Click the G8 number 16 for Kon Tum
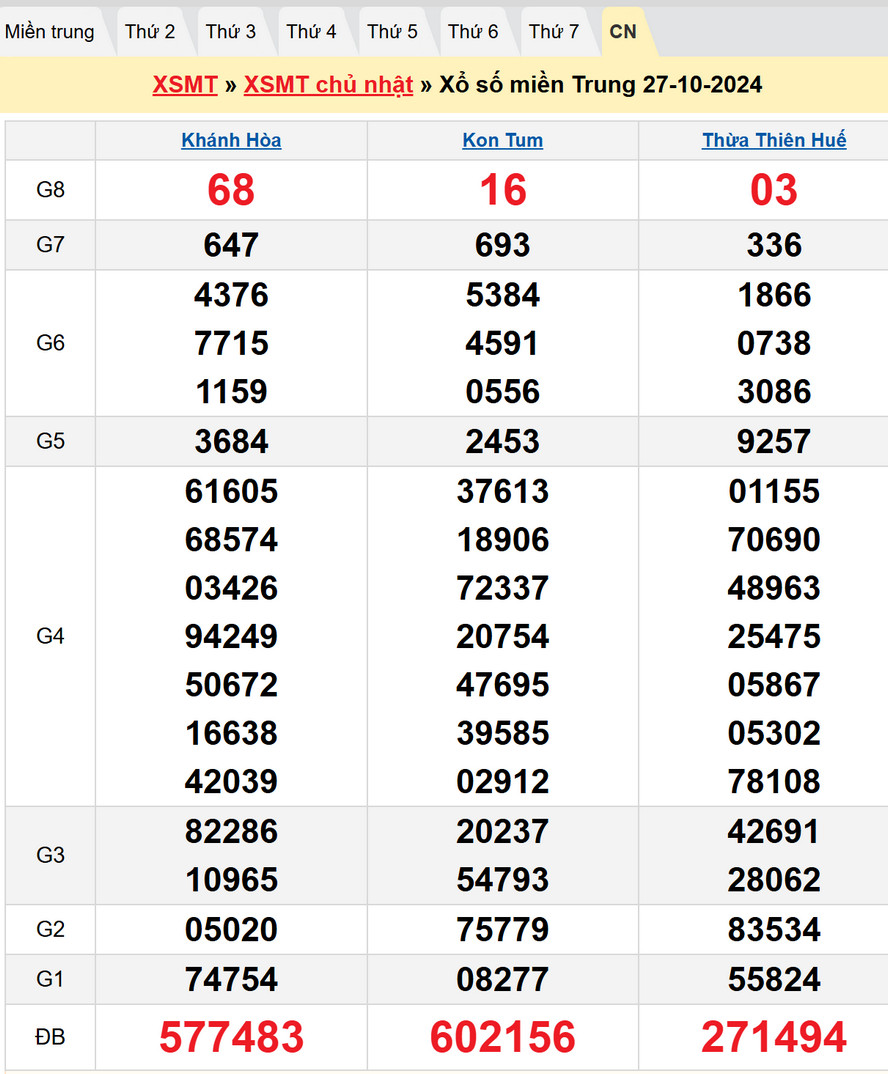 click(503, 190)
